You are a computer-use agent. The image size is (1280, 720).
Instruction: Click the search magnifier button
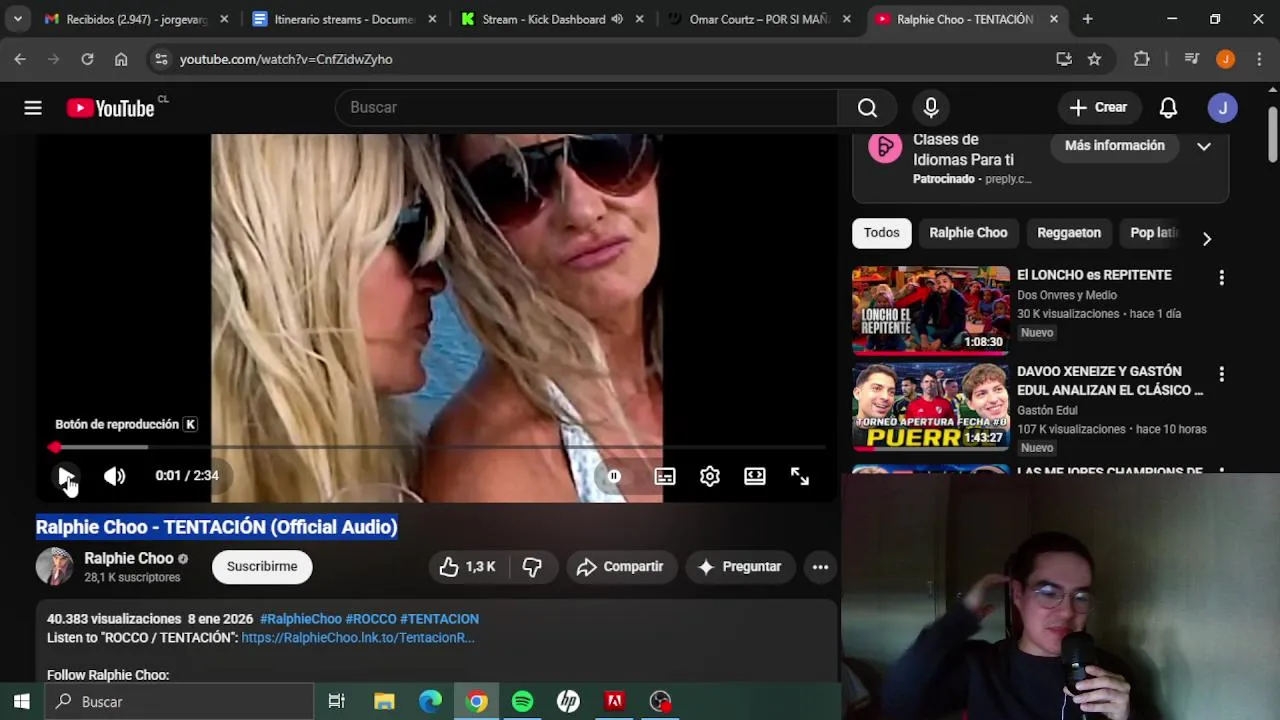867,107
